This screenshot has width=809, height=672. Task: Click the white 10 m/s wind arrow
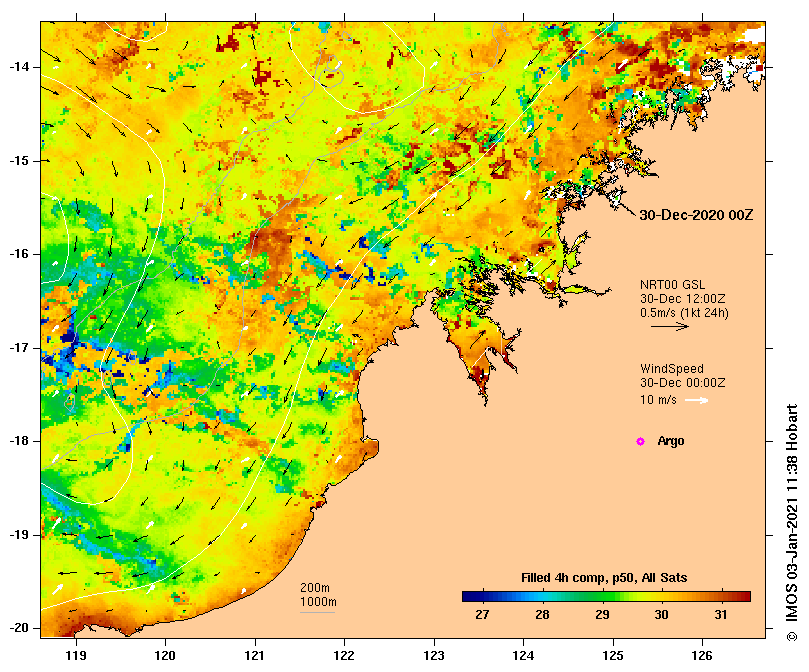coord(697,400)
